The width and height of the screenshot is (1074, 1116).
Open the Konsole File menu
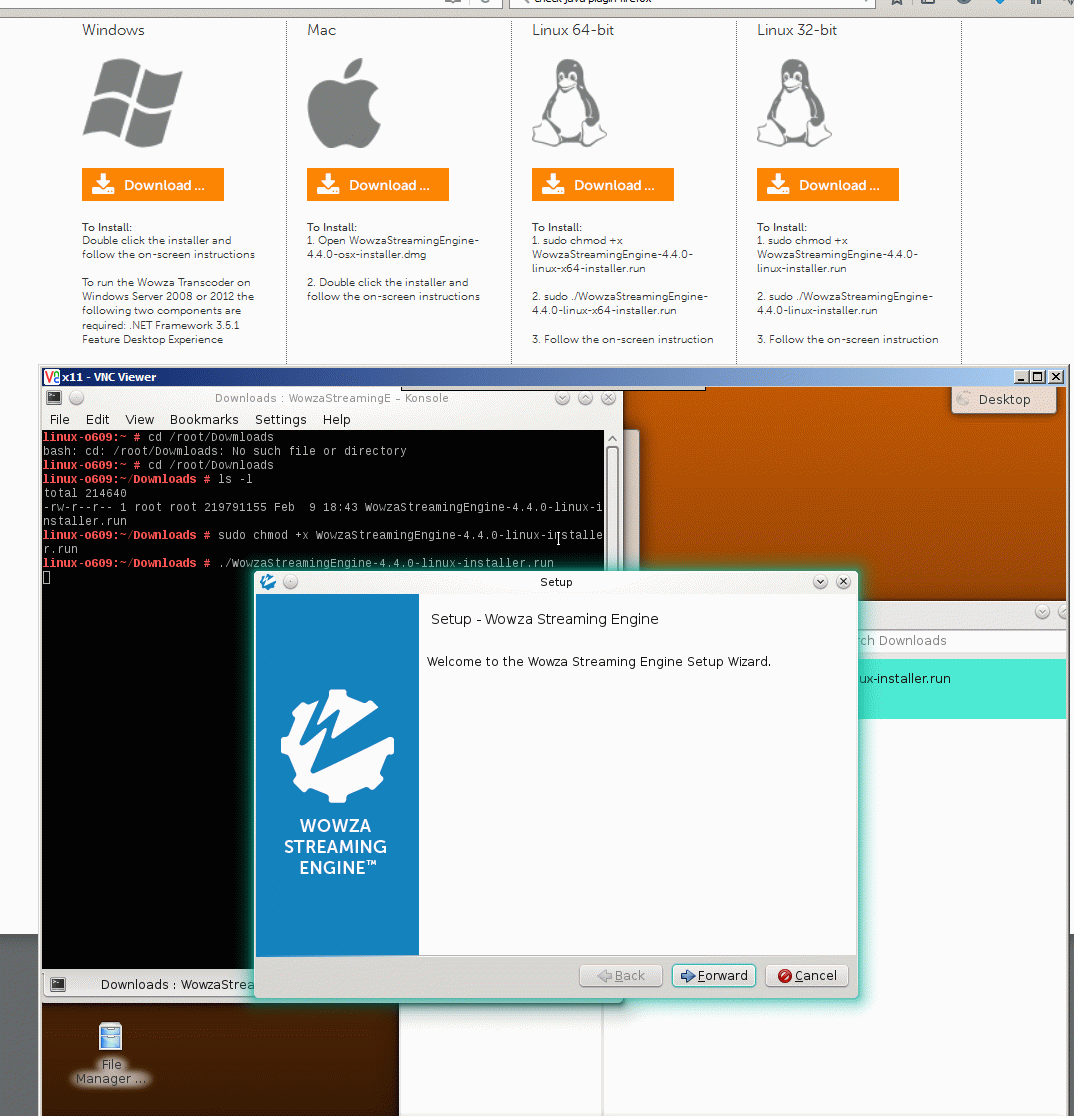60,420
